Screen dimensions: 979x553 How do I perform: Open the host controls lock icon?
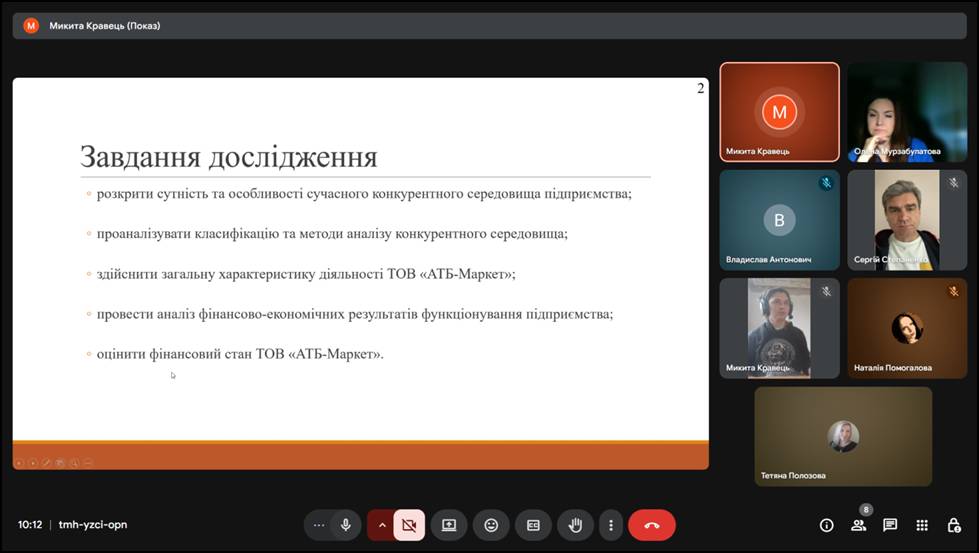click(954, 525)
